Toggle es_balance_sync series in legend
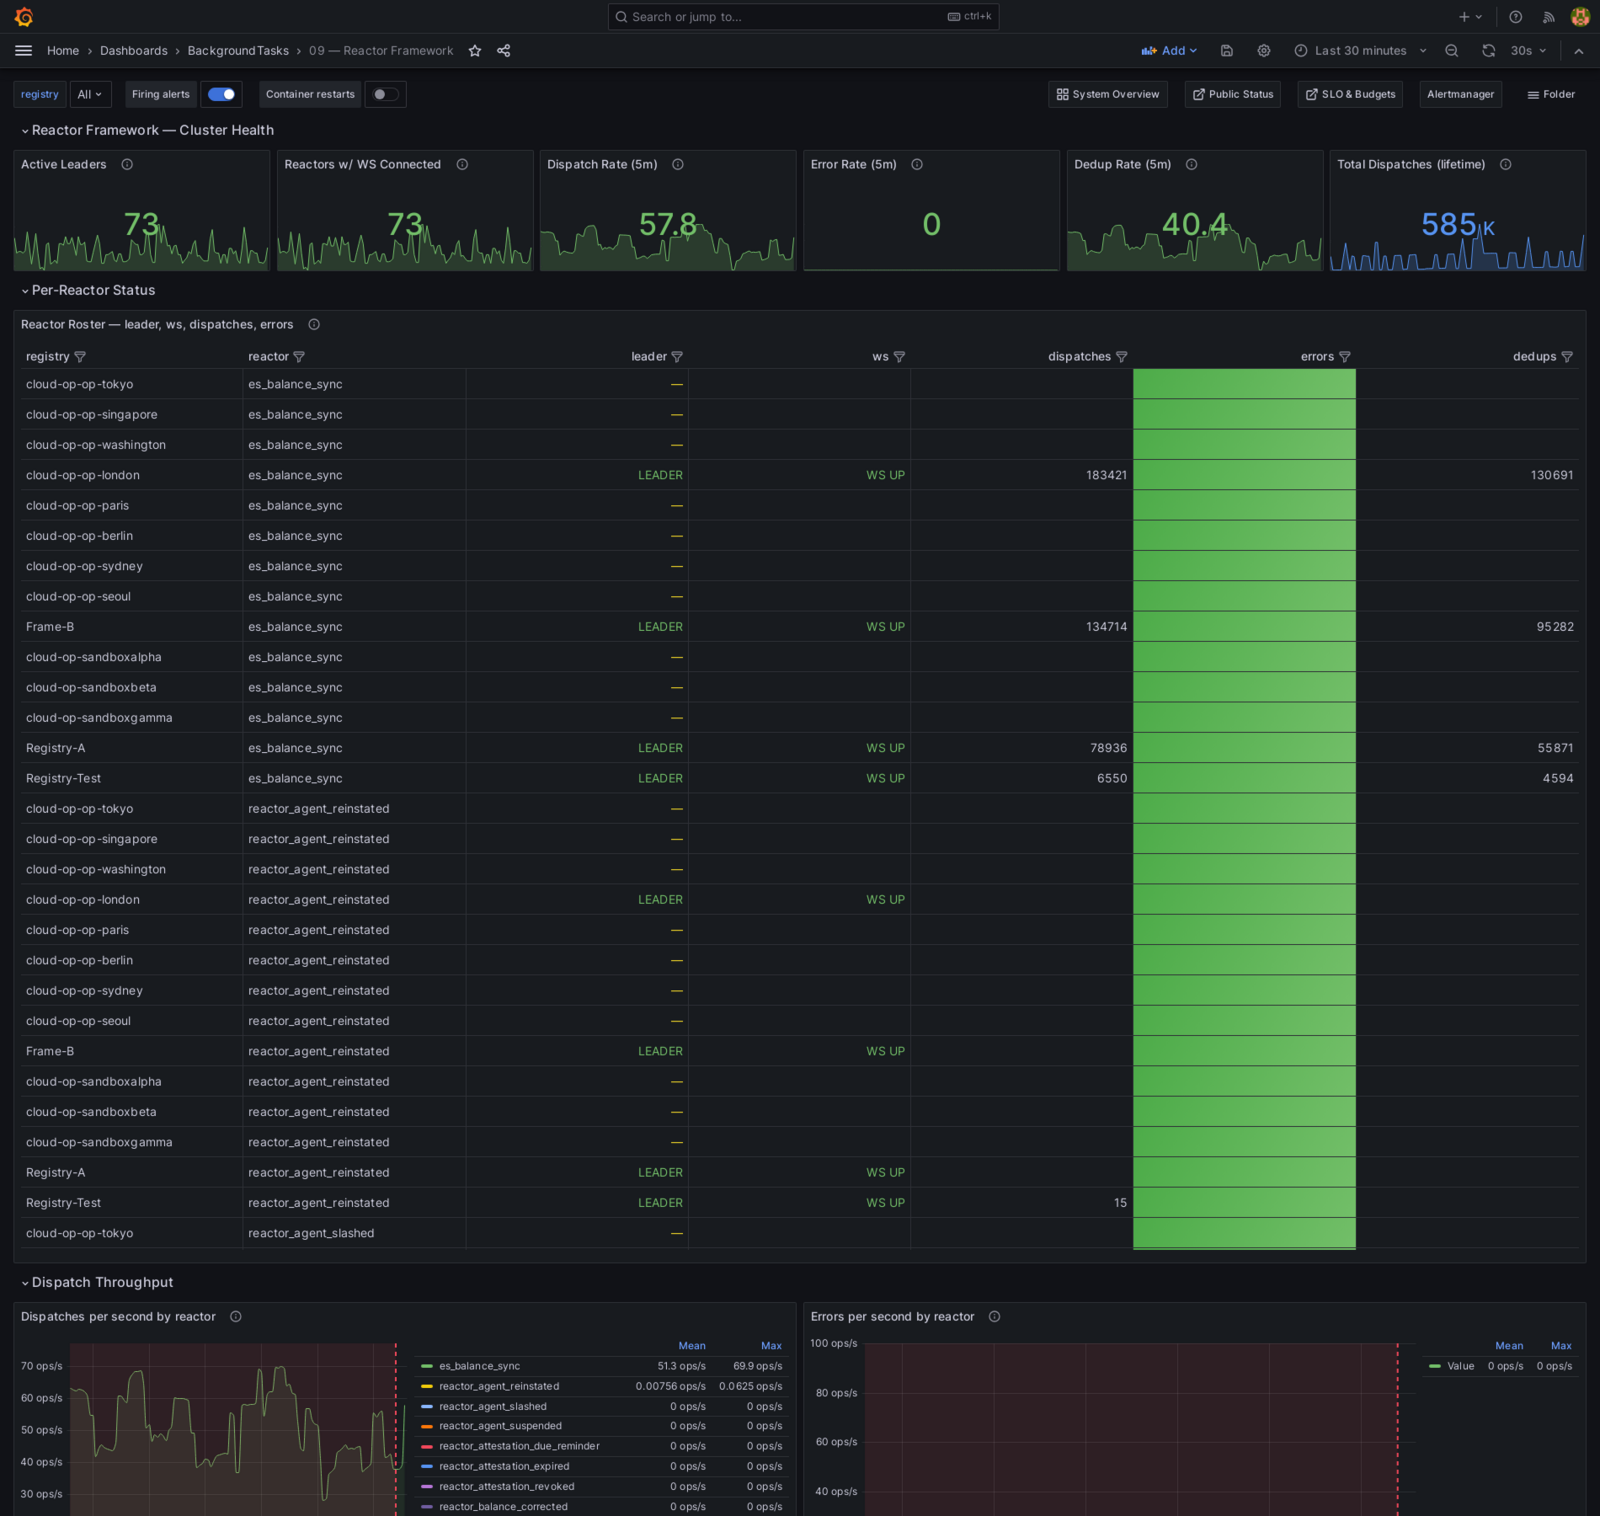1600x1516 pixels. tap(479, 1366)
